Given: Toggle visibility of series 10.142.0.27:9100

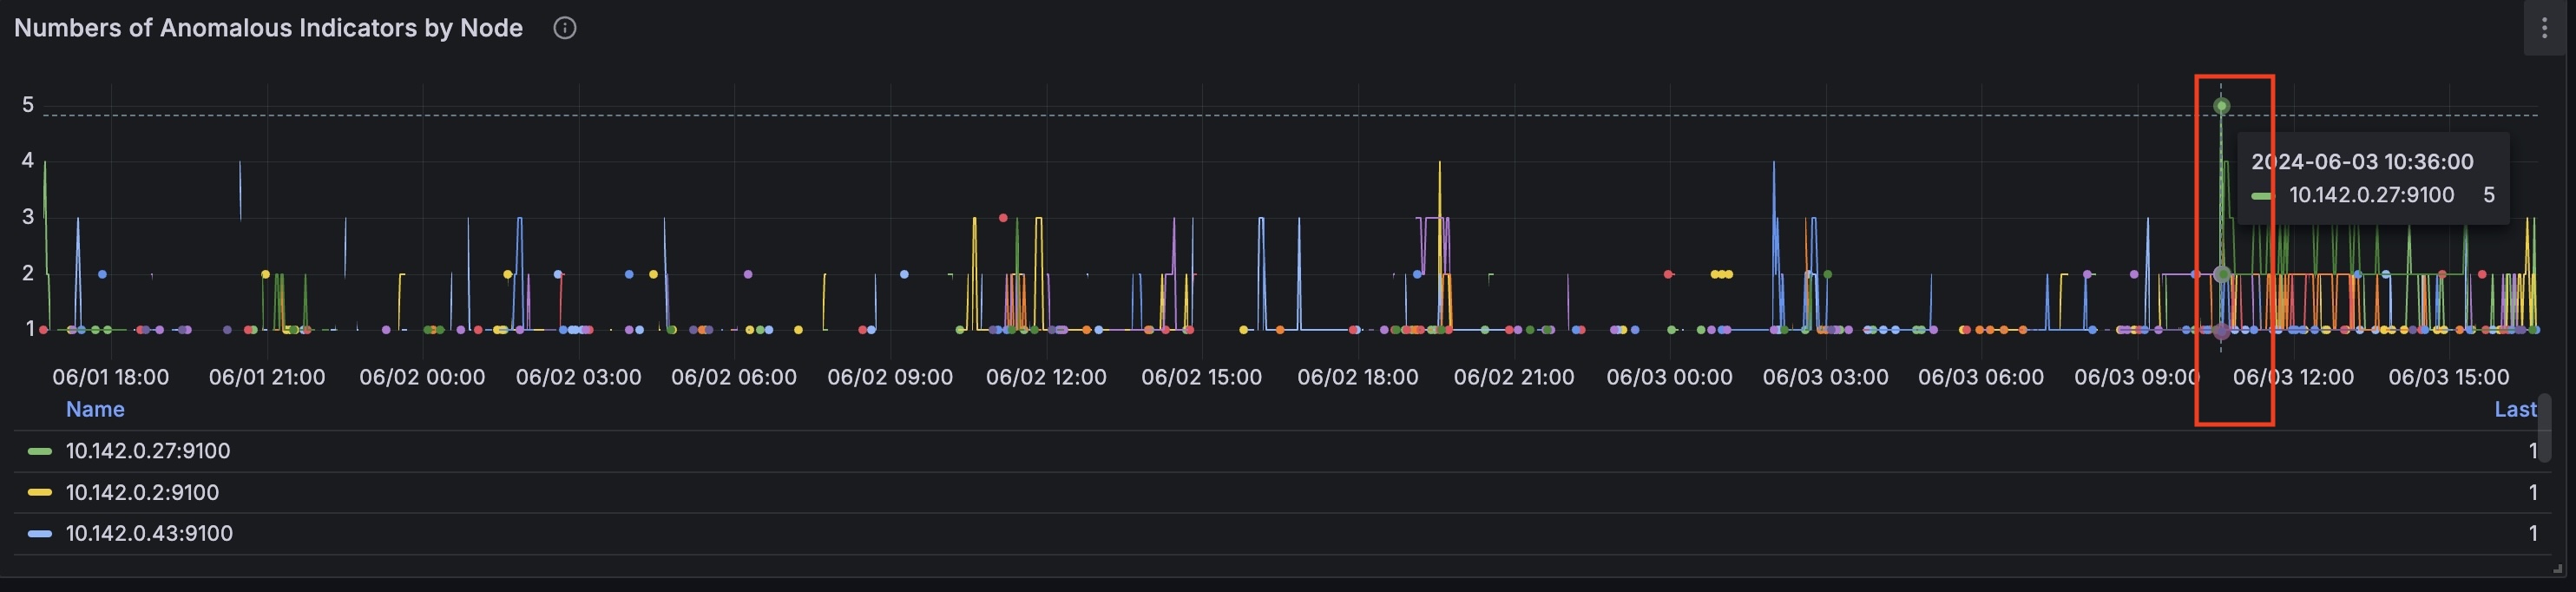Looking at the screenshot, I should (x=148, y=451).
